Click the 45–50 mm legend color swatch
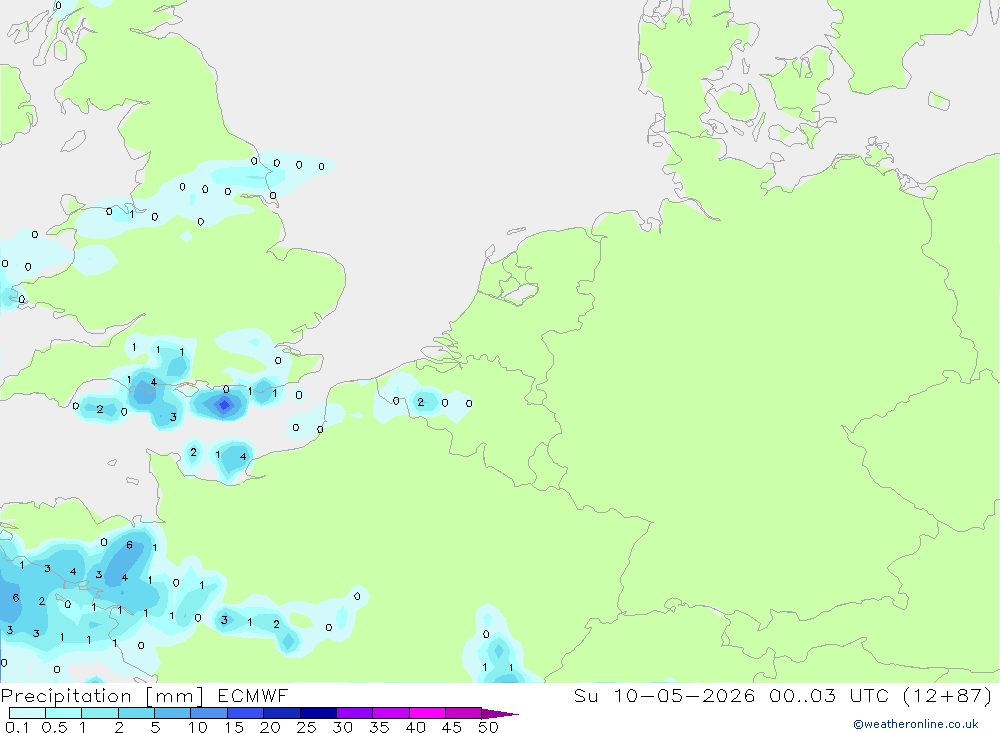The image size is (1000, 733). 464,713
